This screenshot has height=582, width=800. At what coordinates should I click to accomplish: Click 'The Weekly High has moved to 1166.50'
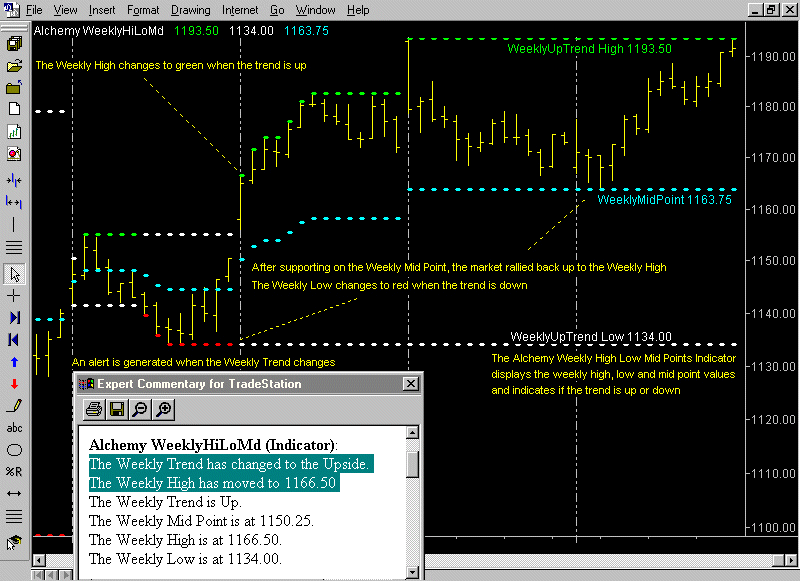[214, 483]
